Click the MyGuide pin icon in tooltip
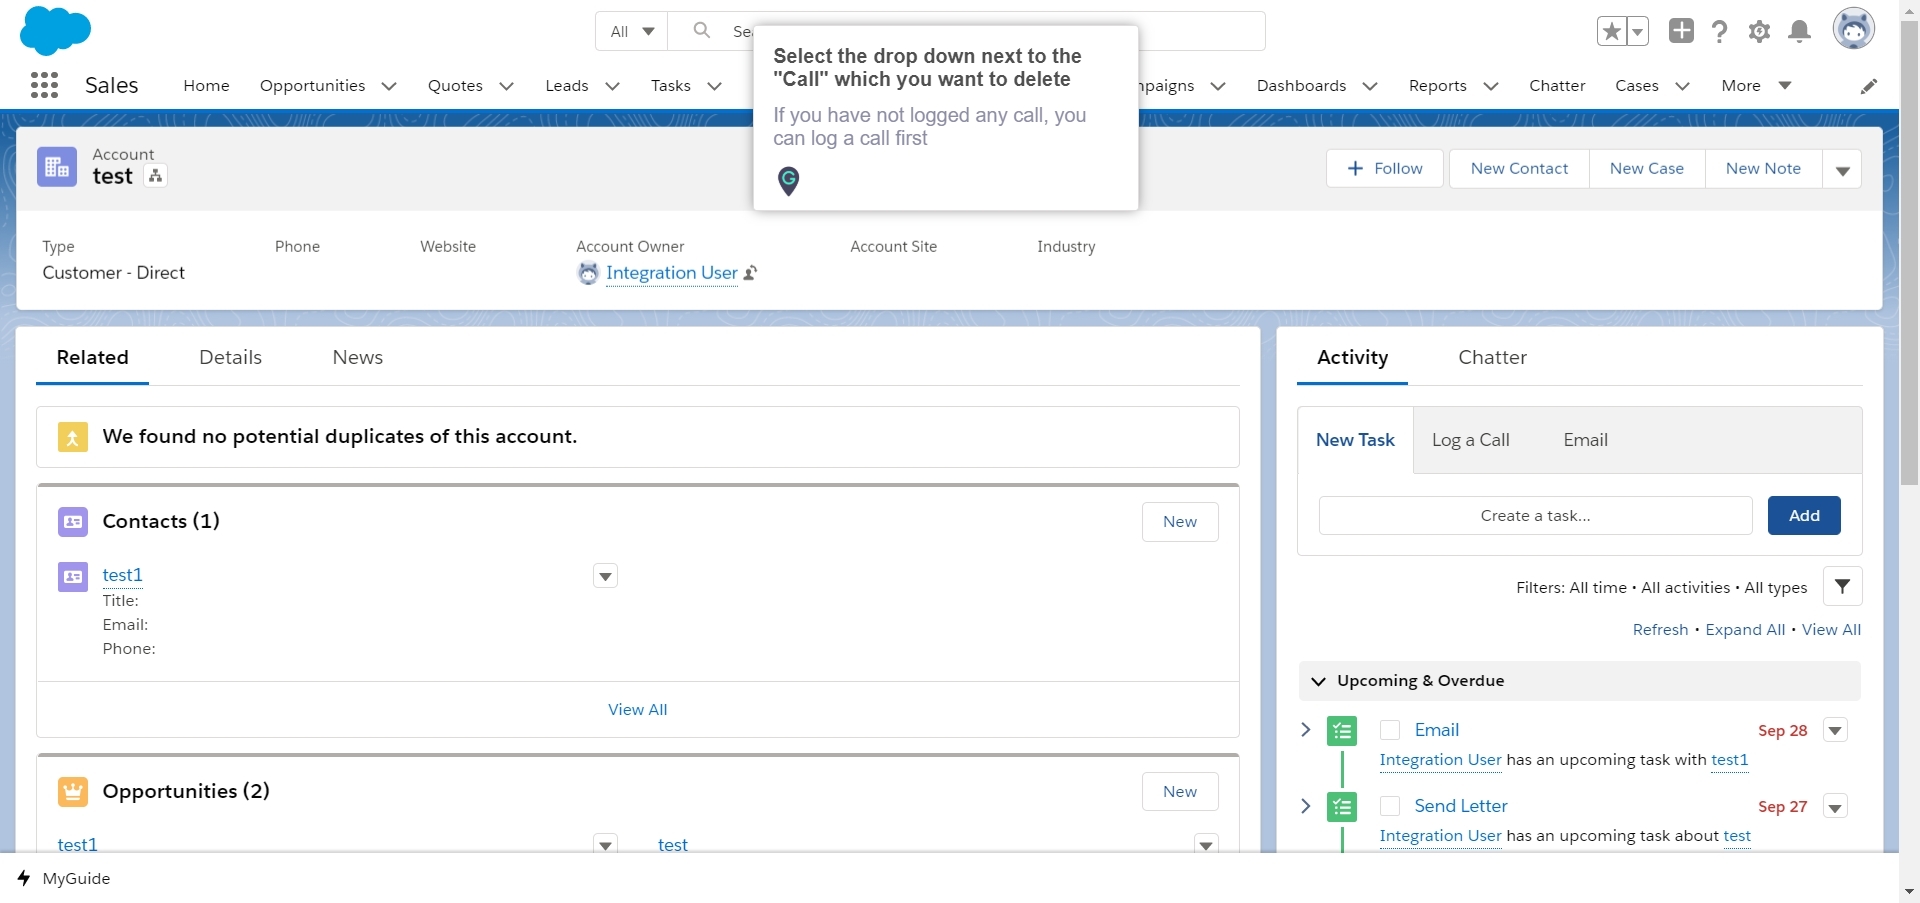 pyautogui.click(x=788, y=181)
